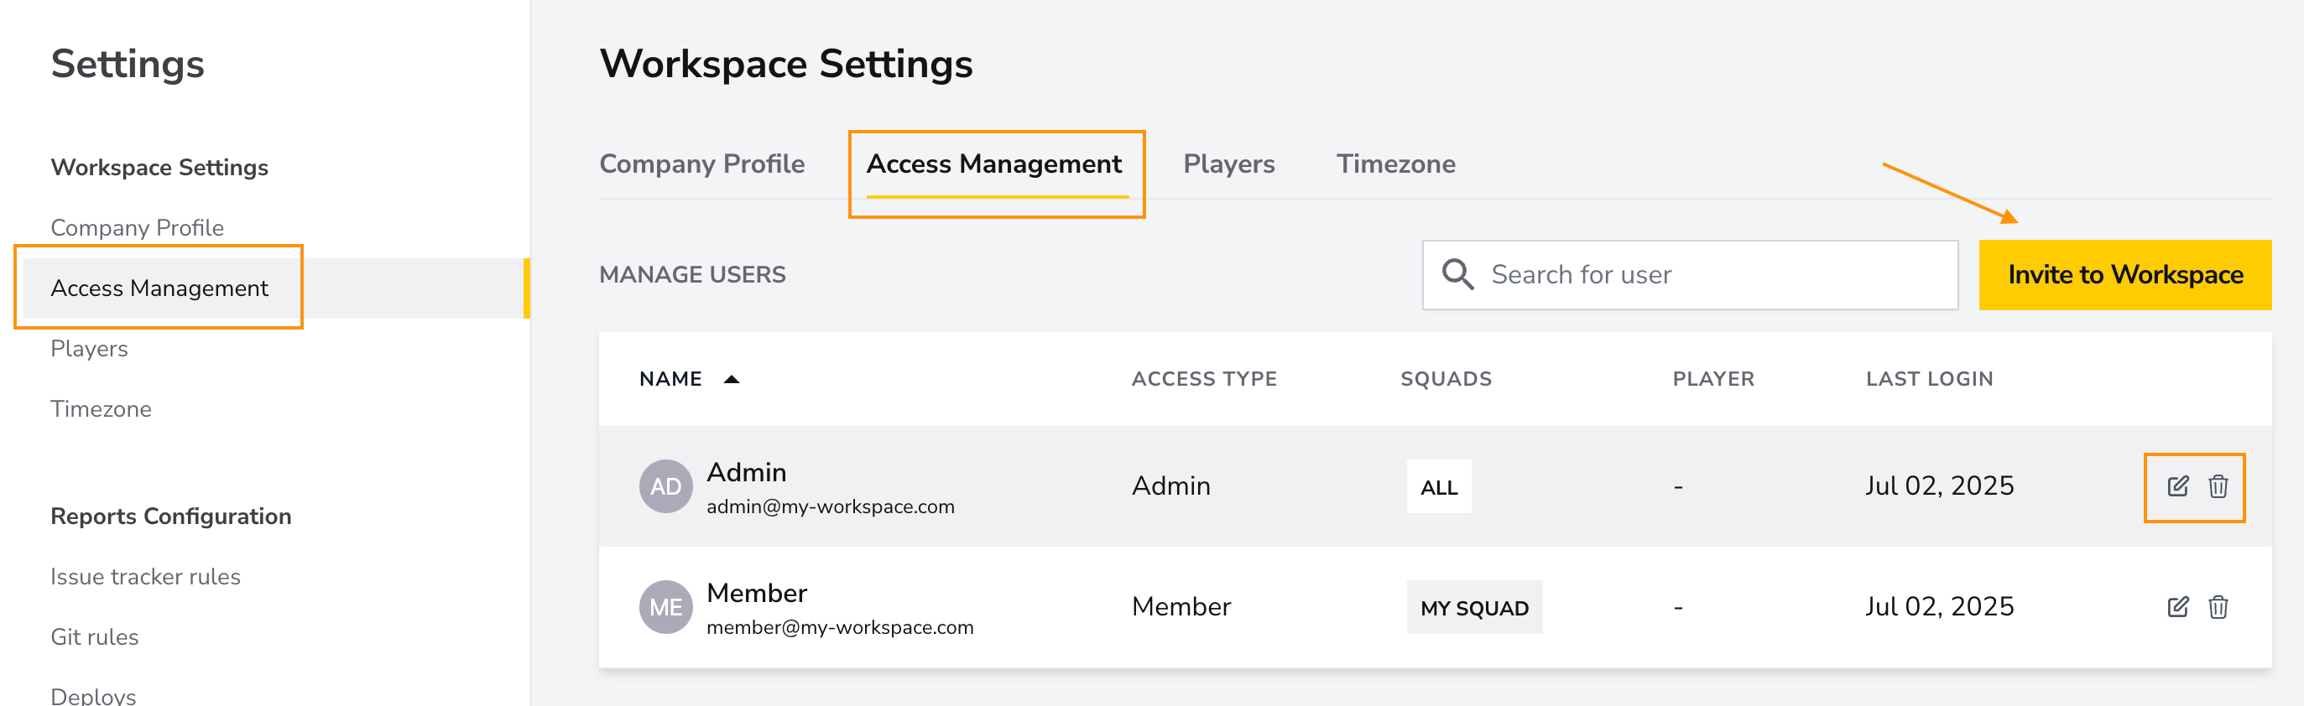Viewport: 2304px width, 706px height.
Task: Click Admin access type cell
Action: point(1171,486)
